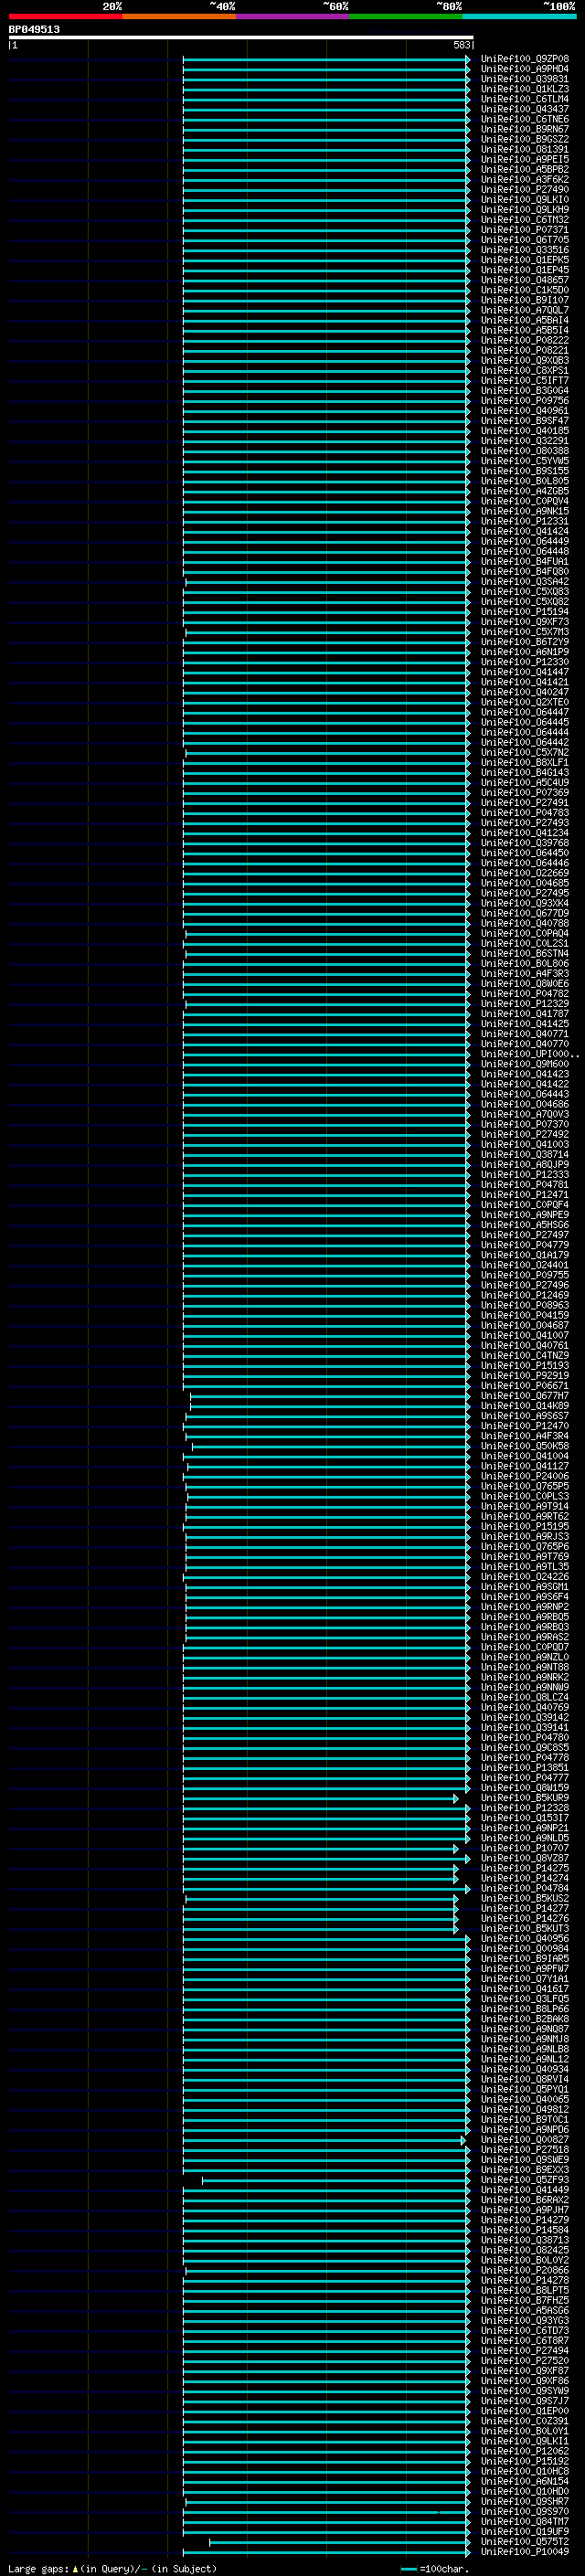
Task: Click the purple ~60% identity legend bar
Action: [x=292, y=16]
